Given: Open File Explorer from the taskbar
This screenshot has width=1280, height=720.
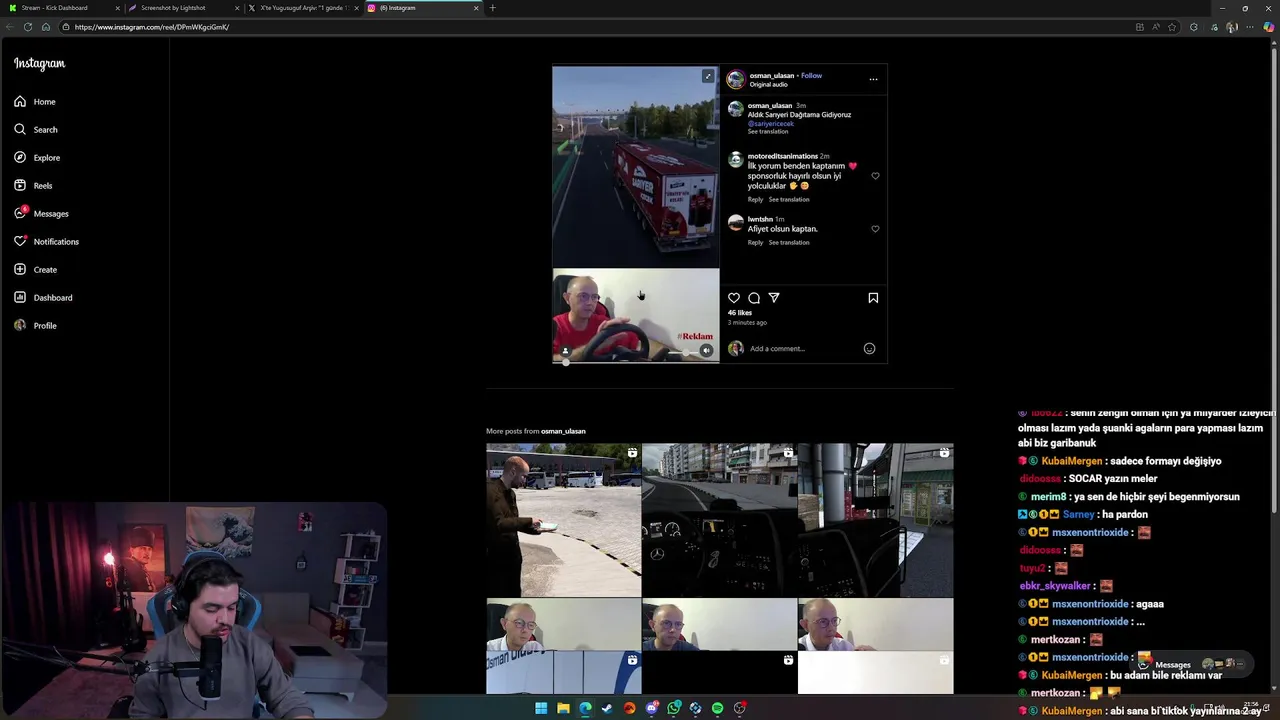Looking at the screenshot, I should tap(563, 708).
